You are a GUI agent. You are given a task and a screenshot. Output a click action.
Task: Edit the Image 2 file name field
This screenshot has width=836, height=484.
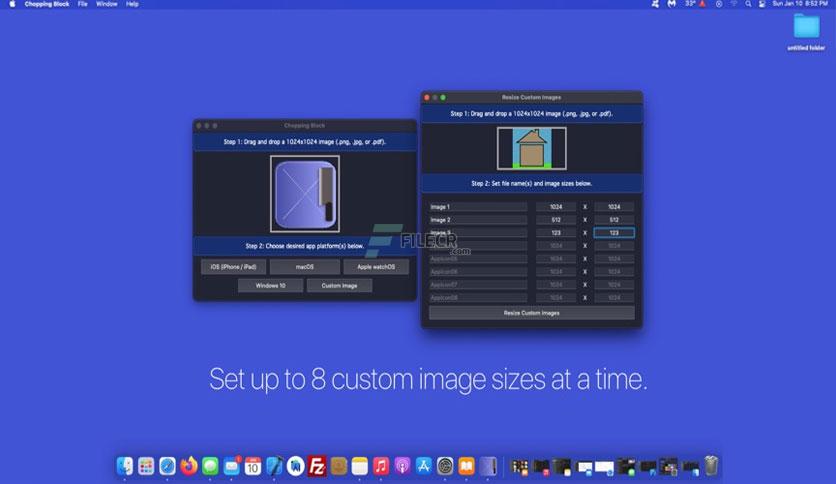[478, 220]
